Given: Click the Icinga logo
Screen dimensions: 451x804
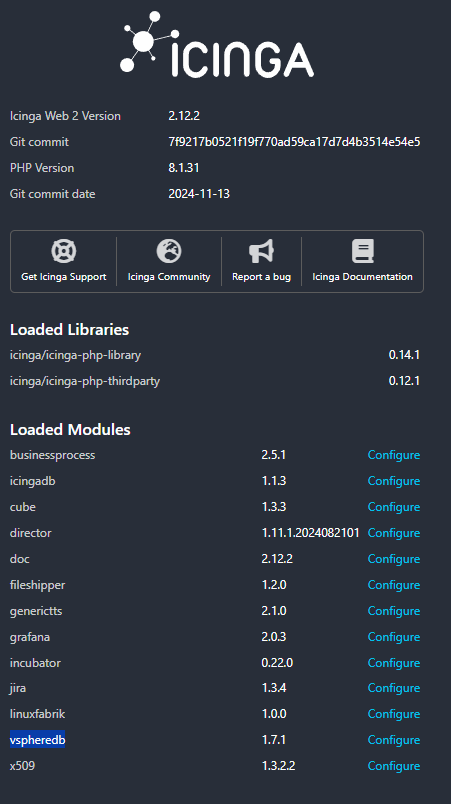Looking at the screenshot, I should 217,45.
